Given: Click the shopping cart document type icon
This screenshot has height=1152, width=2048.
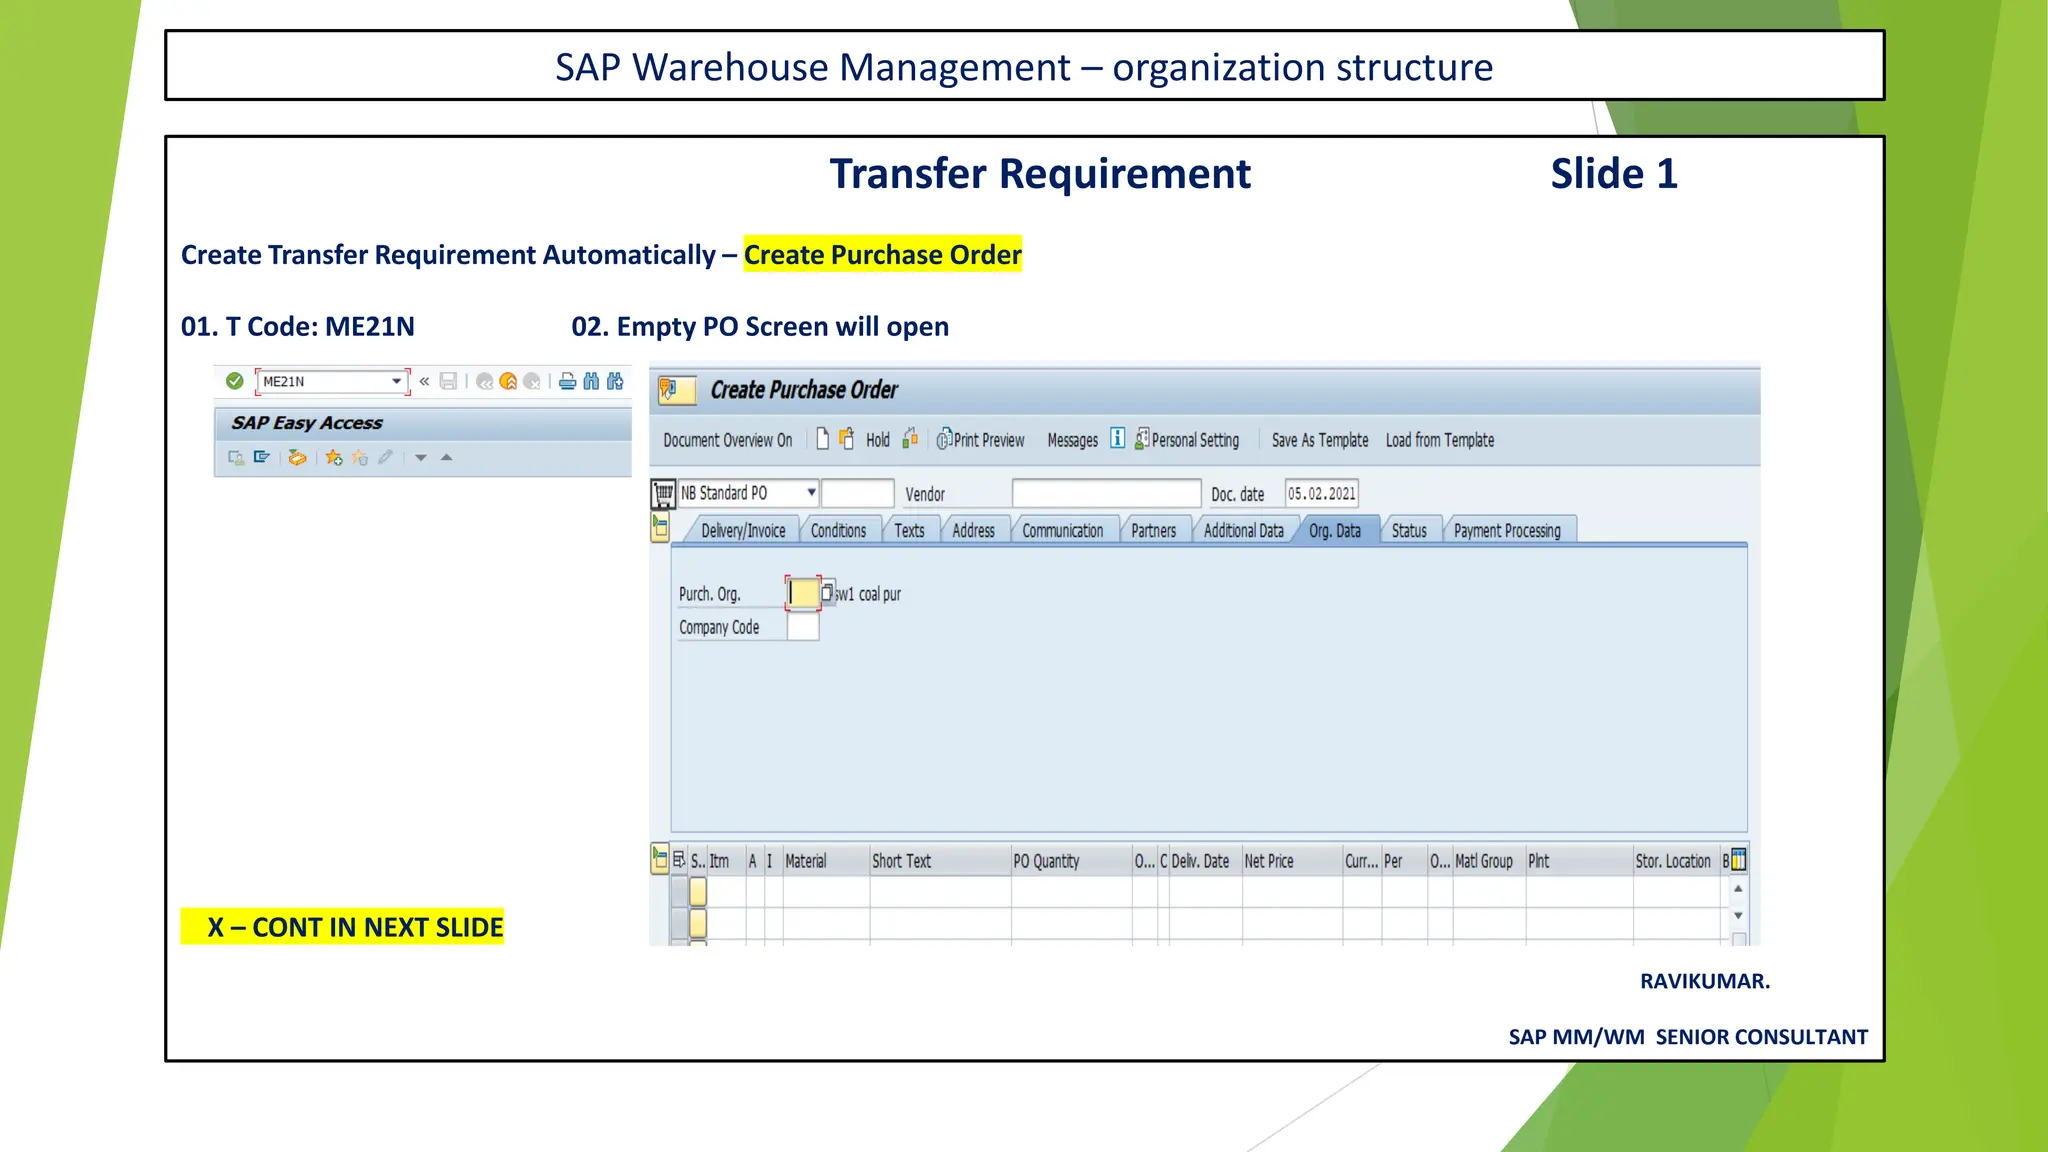Looking at the screenshot, I should (663, 494).
